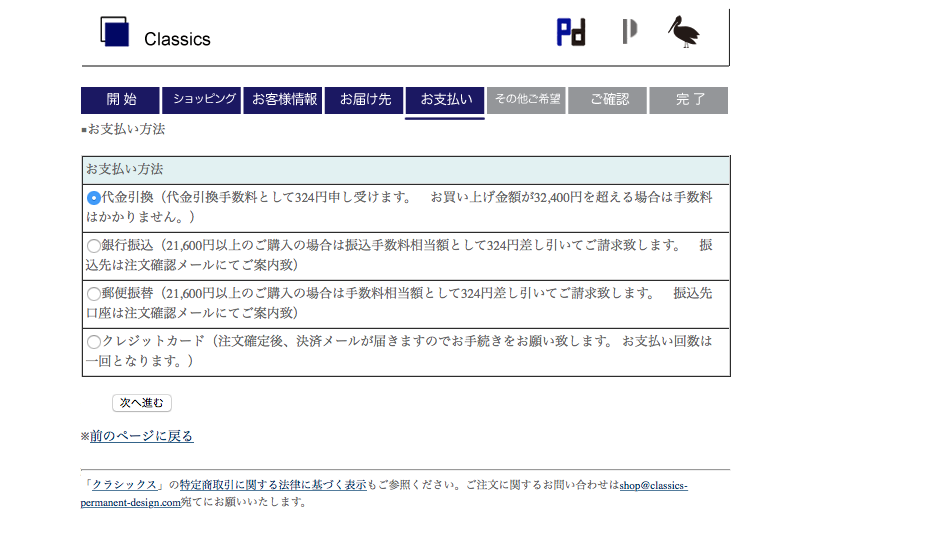Follow the 前のページに戻る link

tap(141, 436)
